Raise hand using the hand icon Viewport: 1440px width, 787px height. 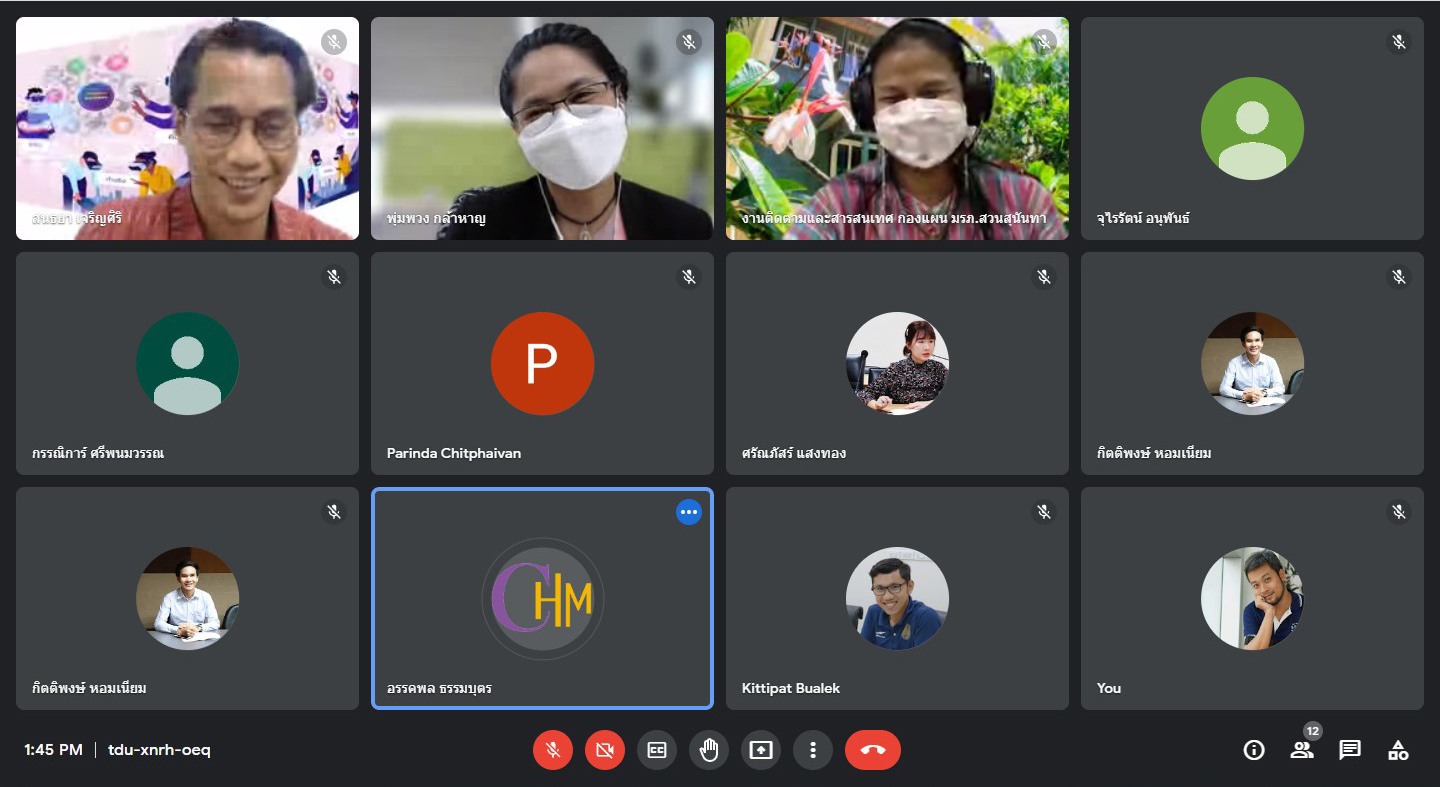click(709, 750)
